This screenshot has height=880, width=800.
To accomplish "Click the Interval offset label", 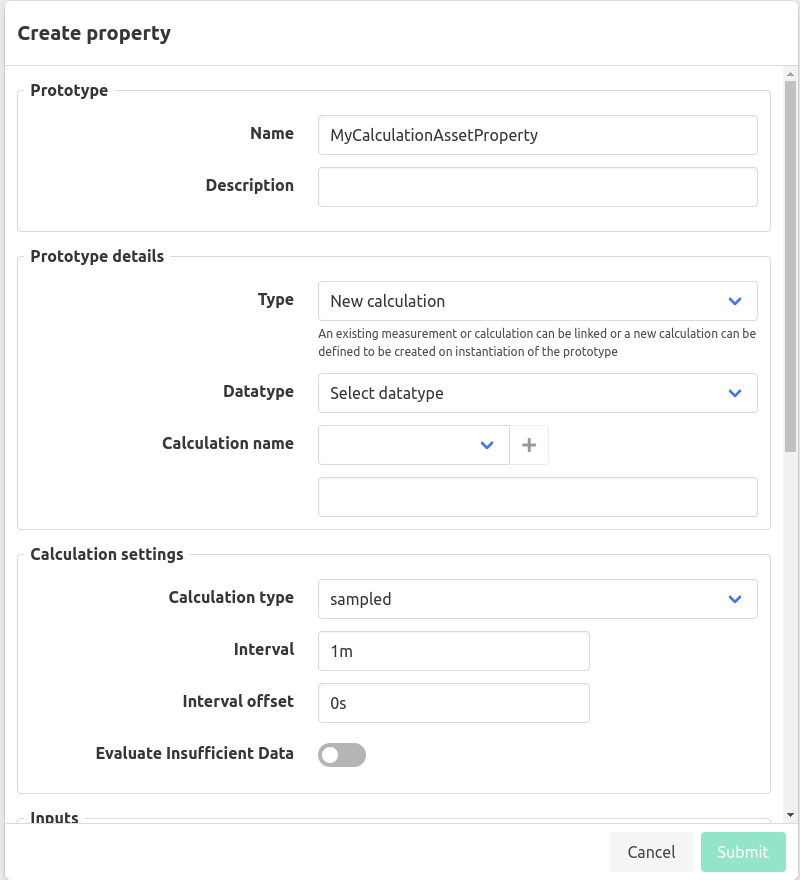I will coord(238,701).
